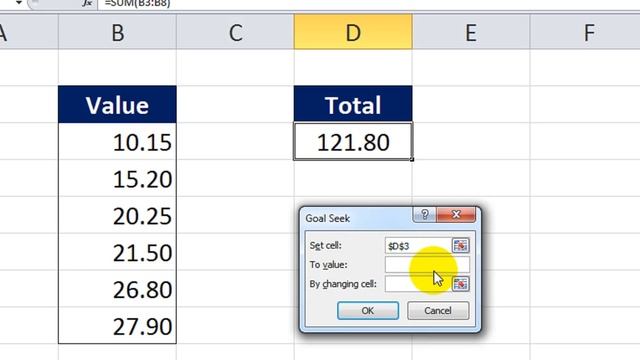This screenshot has height=360, width=640.
Task: Click the Set cell range selector icon
Action: click(460, 245)
